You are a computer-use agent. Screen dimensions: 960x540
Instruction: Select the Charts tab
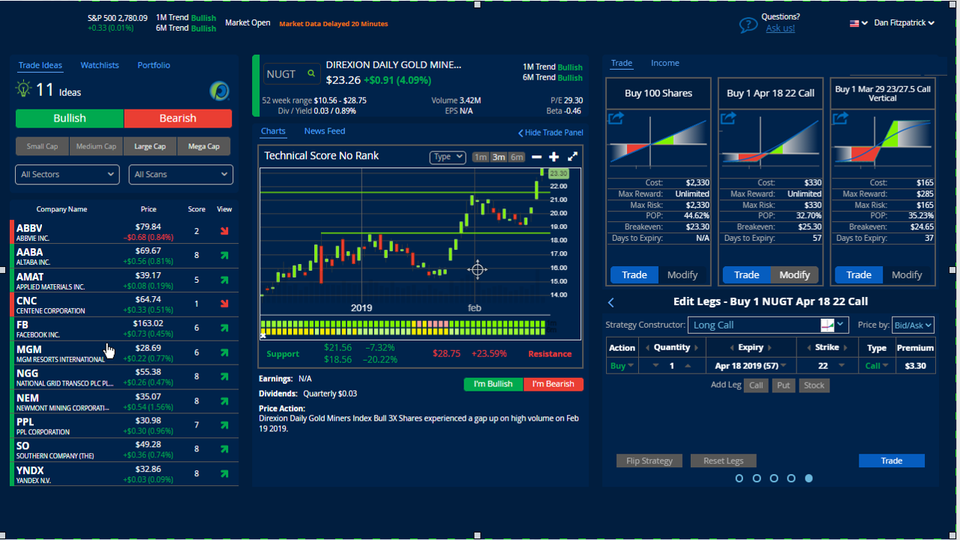273,131
